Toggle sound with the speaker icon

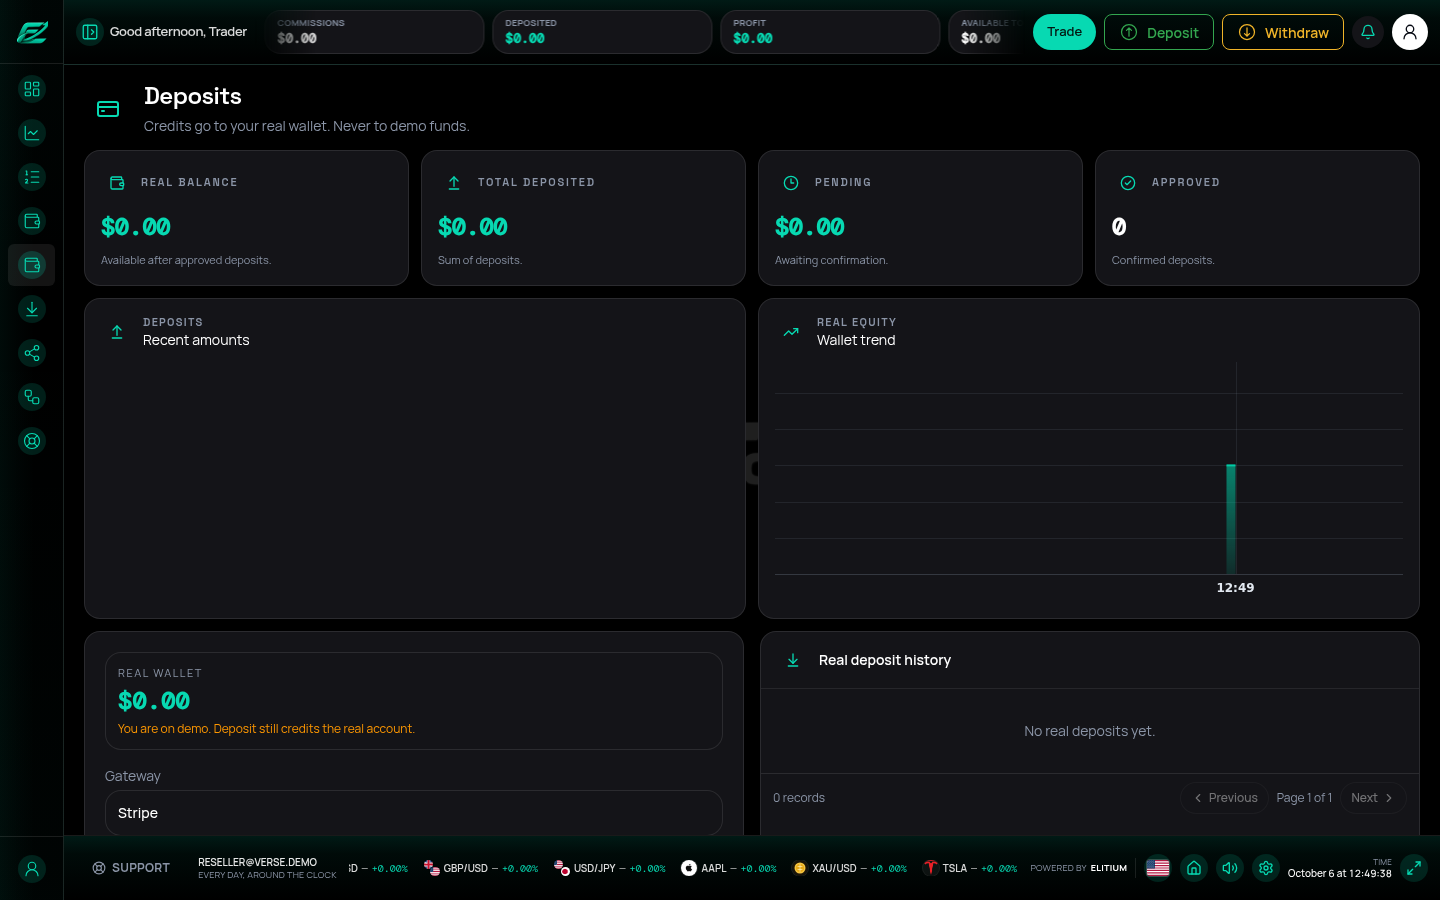point(1230,868)
